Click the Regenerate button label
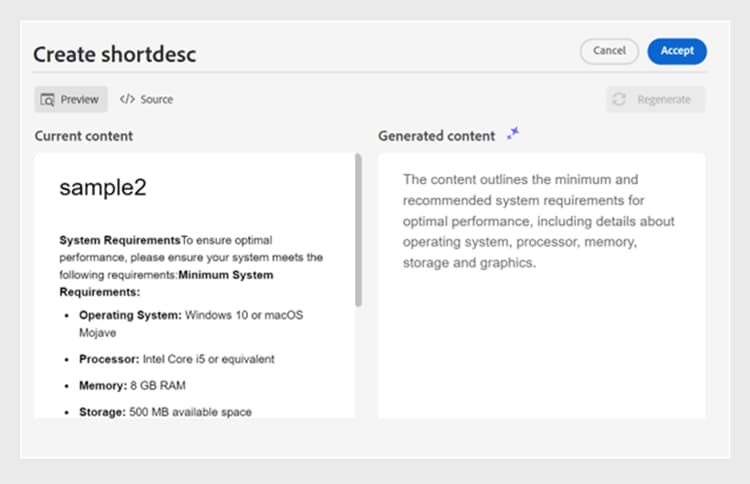Screen dimensions: 750x484 (664, 99)
